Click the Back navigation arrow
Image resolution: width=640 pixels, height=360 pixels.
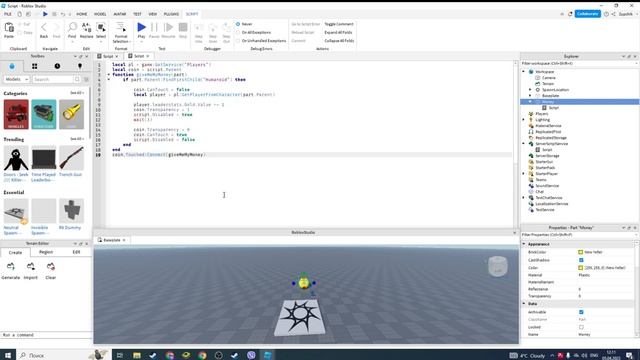pos(44,28)
